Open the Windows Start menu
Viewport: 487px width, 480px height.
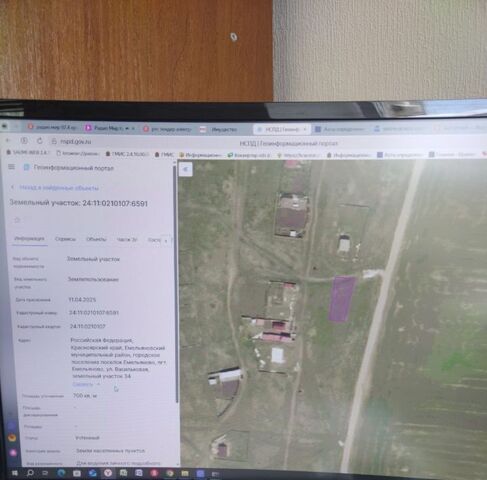coord(15,473)
